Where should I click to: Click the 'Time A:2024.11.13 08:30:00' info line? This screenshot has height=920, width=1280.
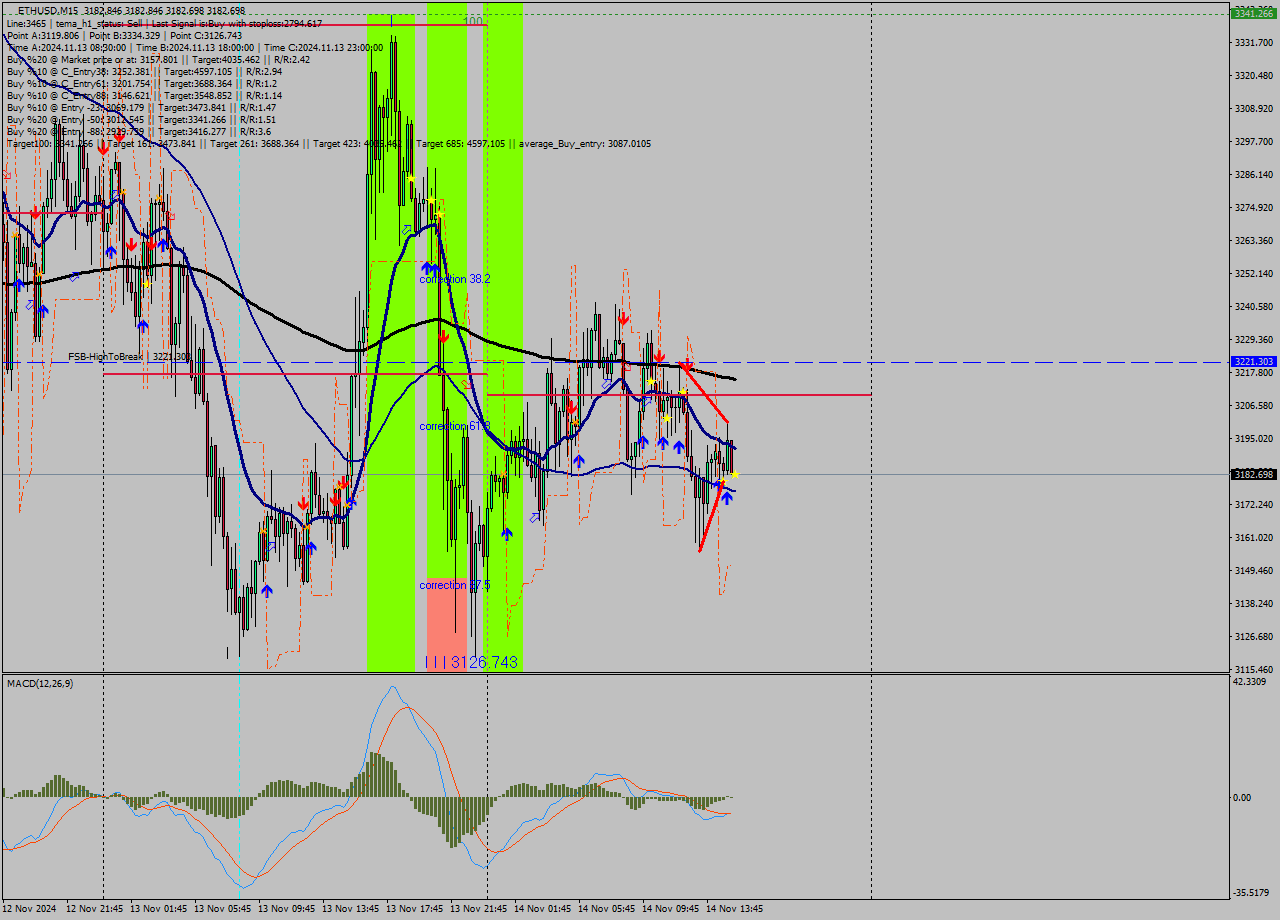pos(194,47)
